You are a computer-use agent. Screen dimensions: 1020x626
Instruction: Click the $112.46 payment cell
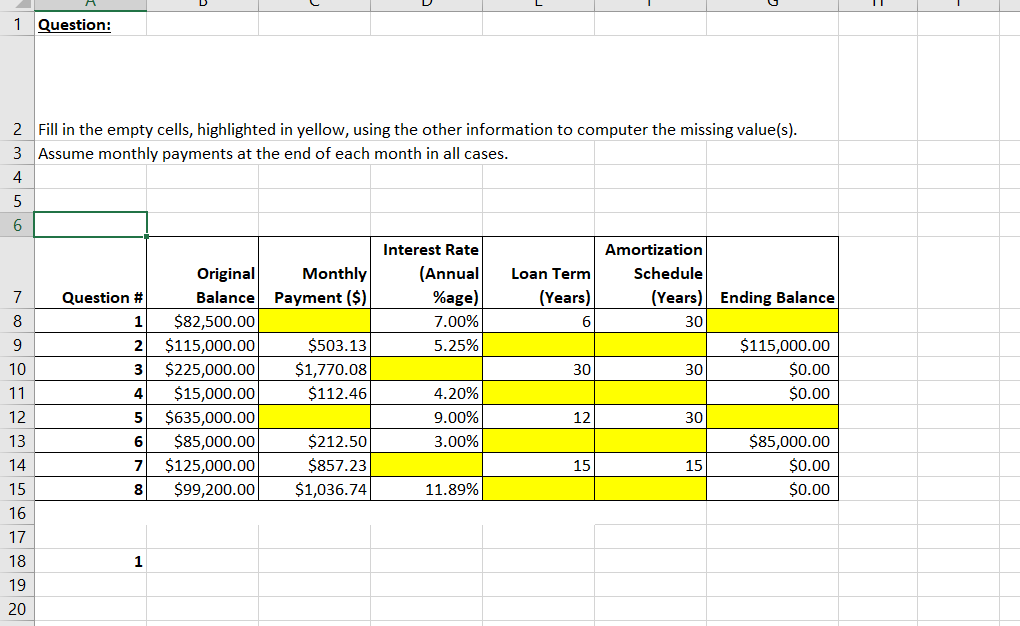point(315,394)
